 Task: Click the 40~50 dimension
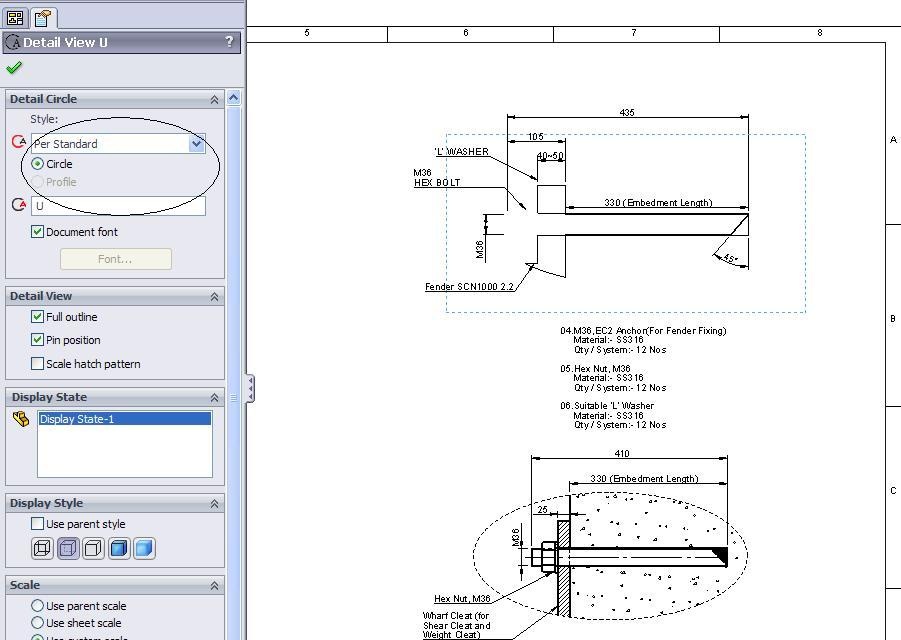[x=550, y=156]
